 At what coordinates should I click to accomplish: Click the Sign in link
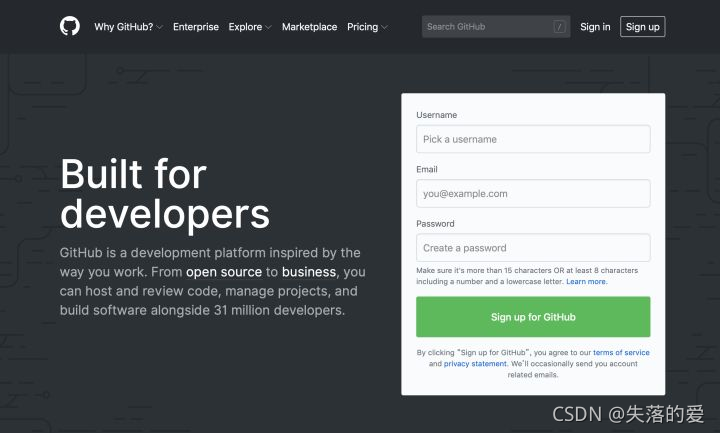tap(595, 27)
